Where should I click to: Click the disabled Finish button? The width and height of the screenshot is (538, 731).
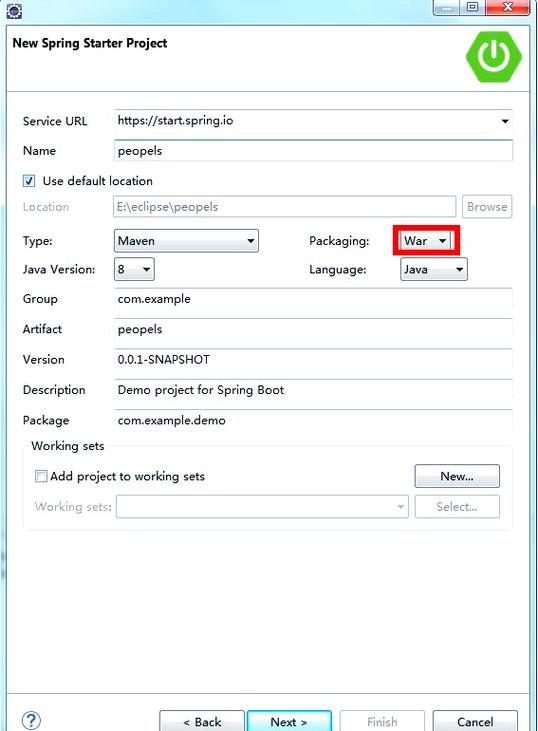(x=382, y=722)
